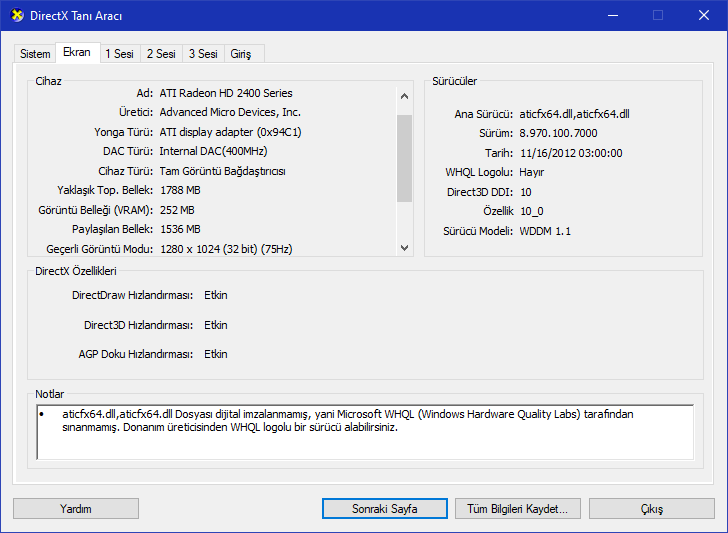Viewport: 728px width, 533px height.
Task: Minimize the DirectX Tanı Aracı window
Action: tap(613, 15)
